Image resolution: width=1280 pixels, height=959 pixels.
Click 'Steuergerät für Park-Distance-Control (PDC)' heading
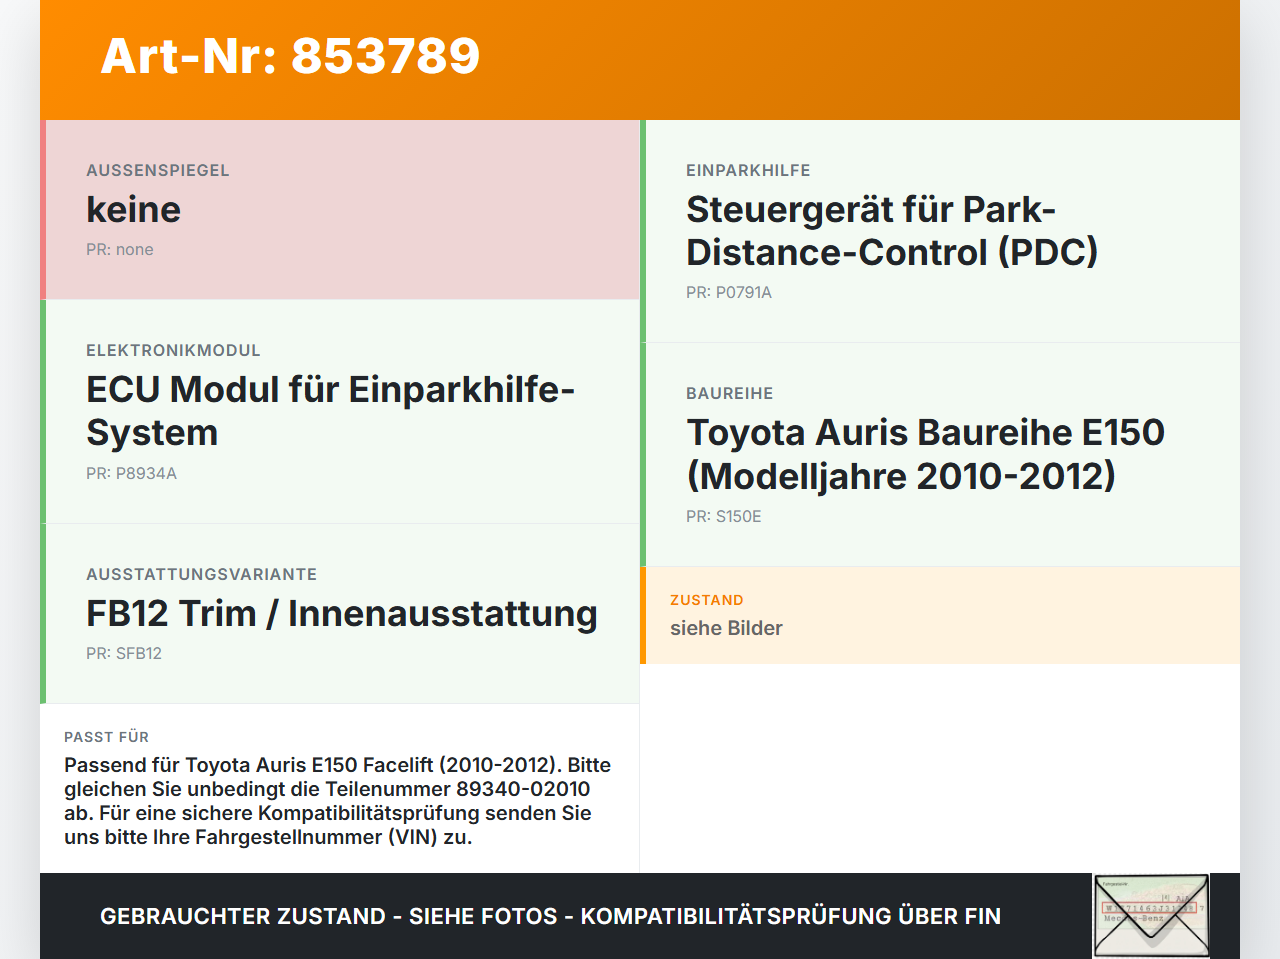point(892,231)
